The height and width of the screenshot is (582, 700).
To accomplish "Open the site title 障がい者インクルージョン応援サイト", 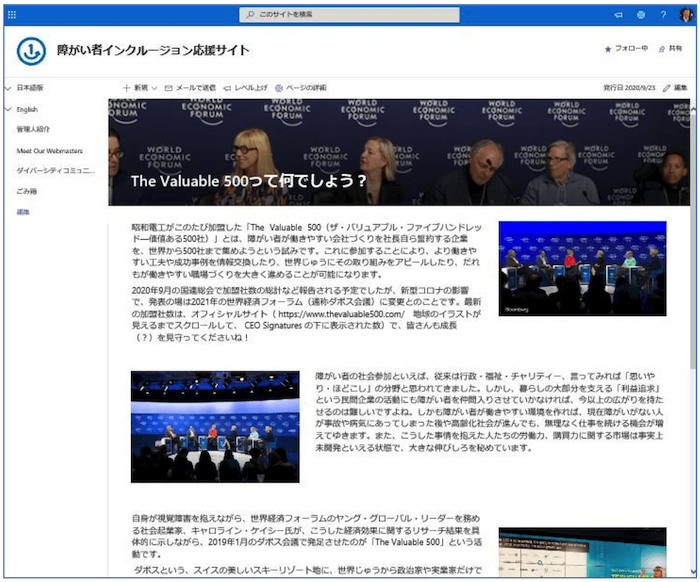I will click(153, 50).
